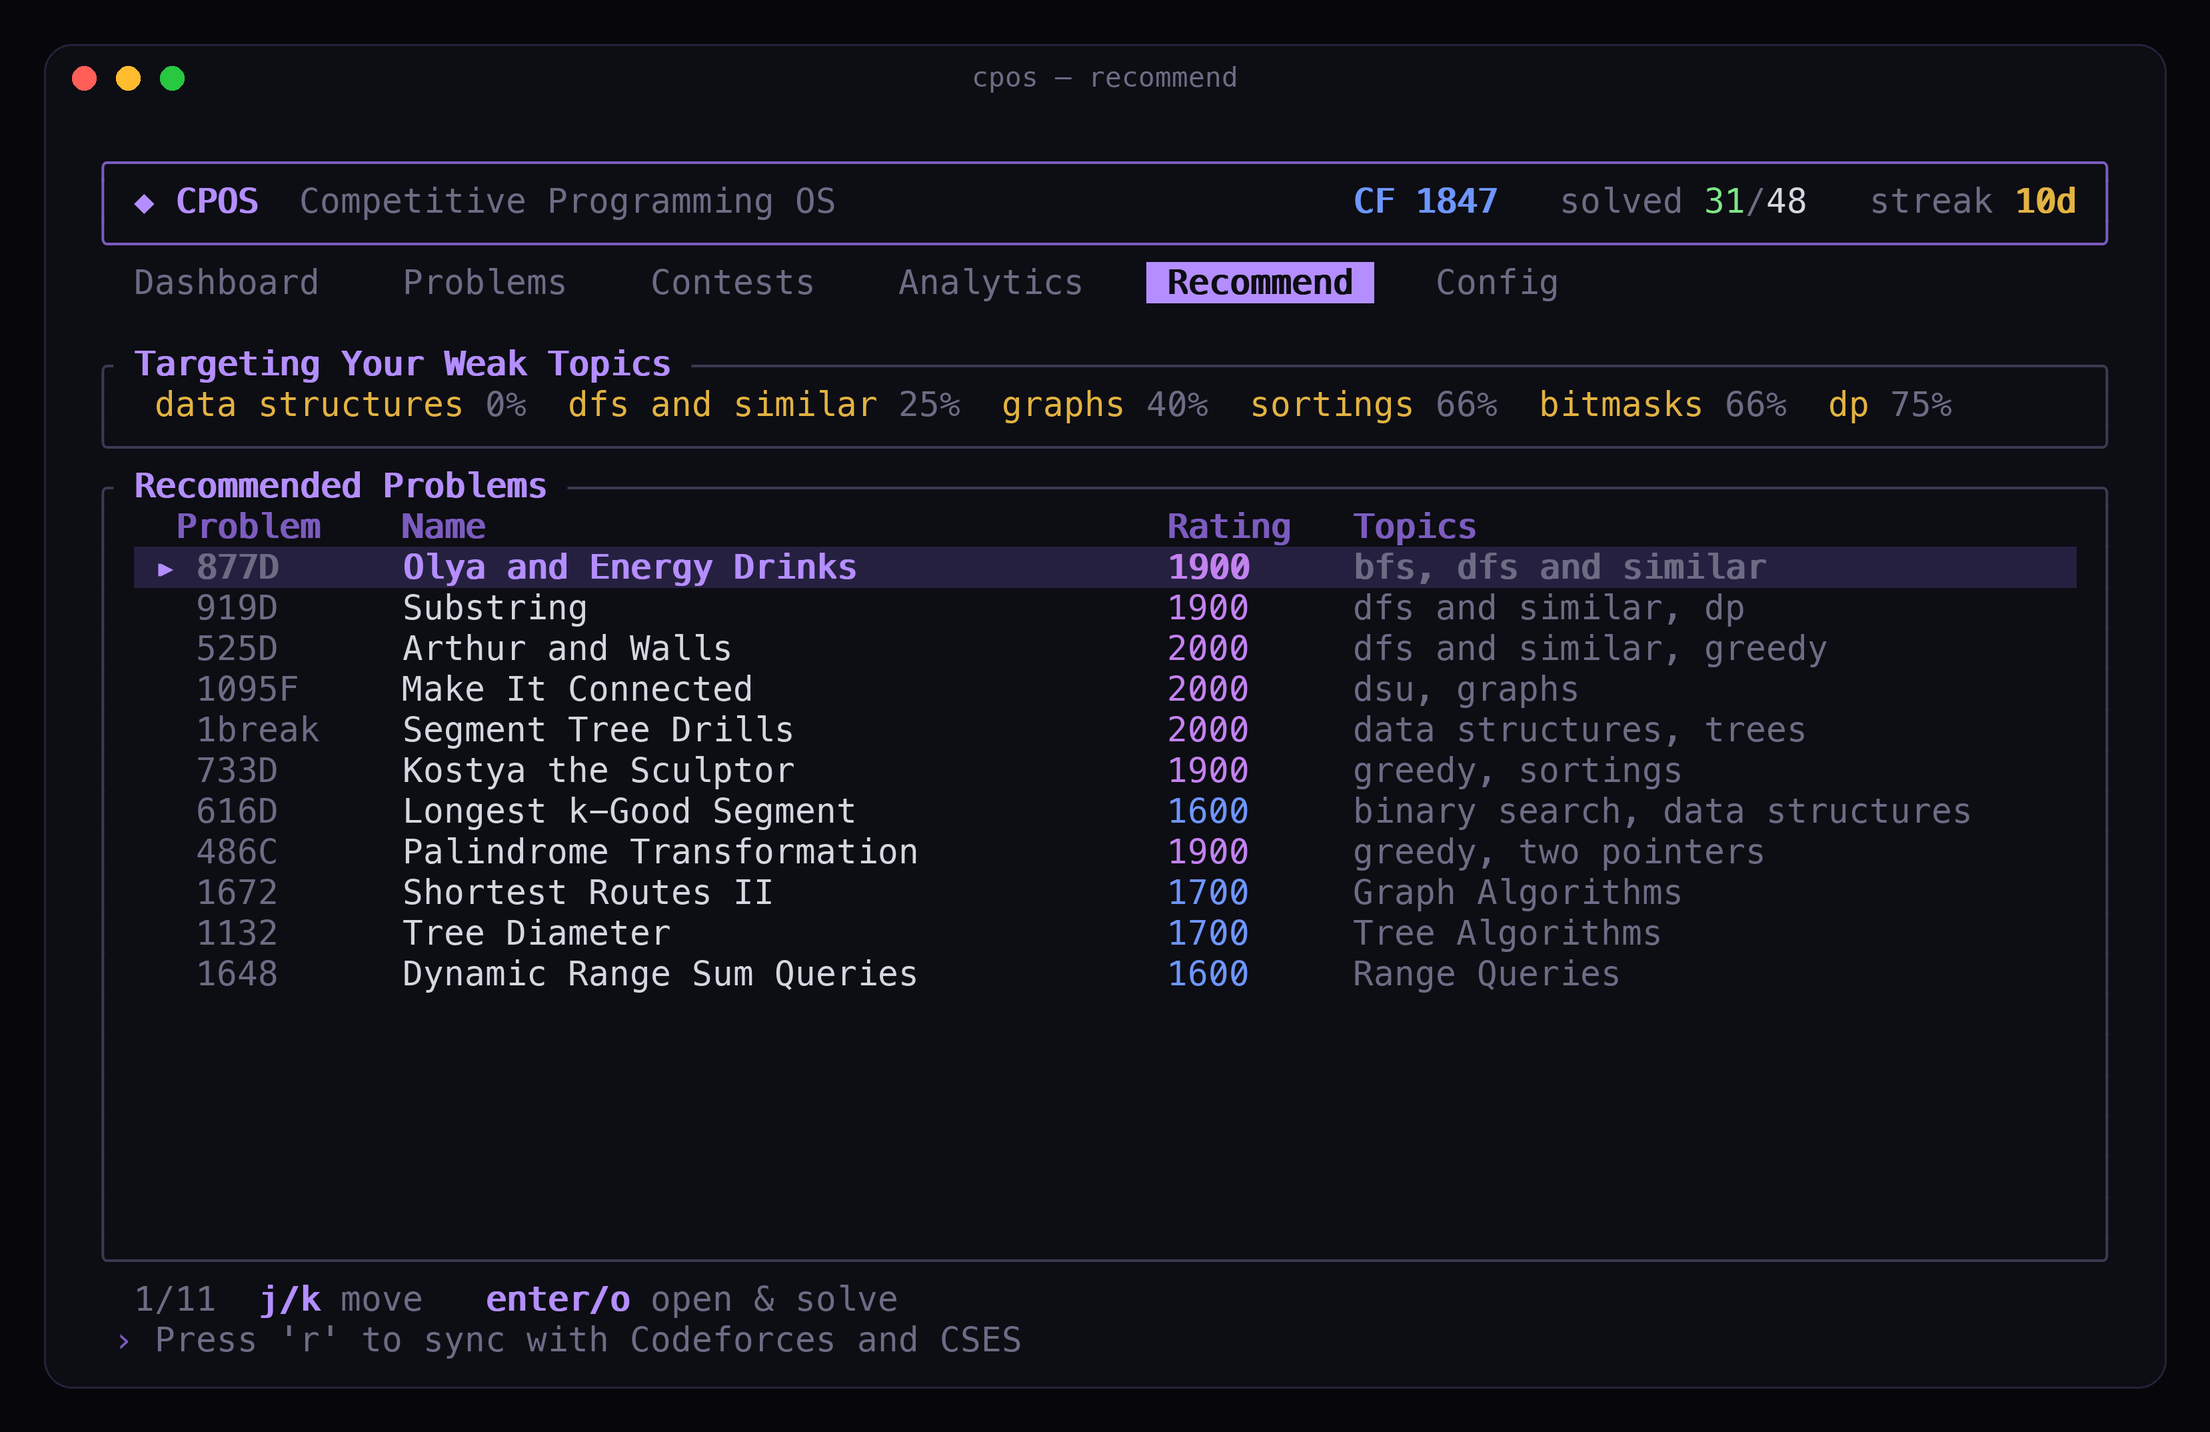Pick the Shortest Routes II problem

(x=1105, y=893)
